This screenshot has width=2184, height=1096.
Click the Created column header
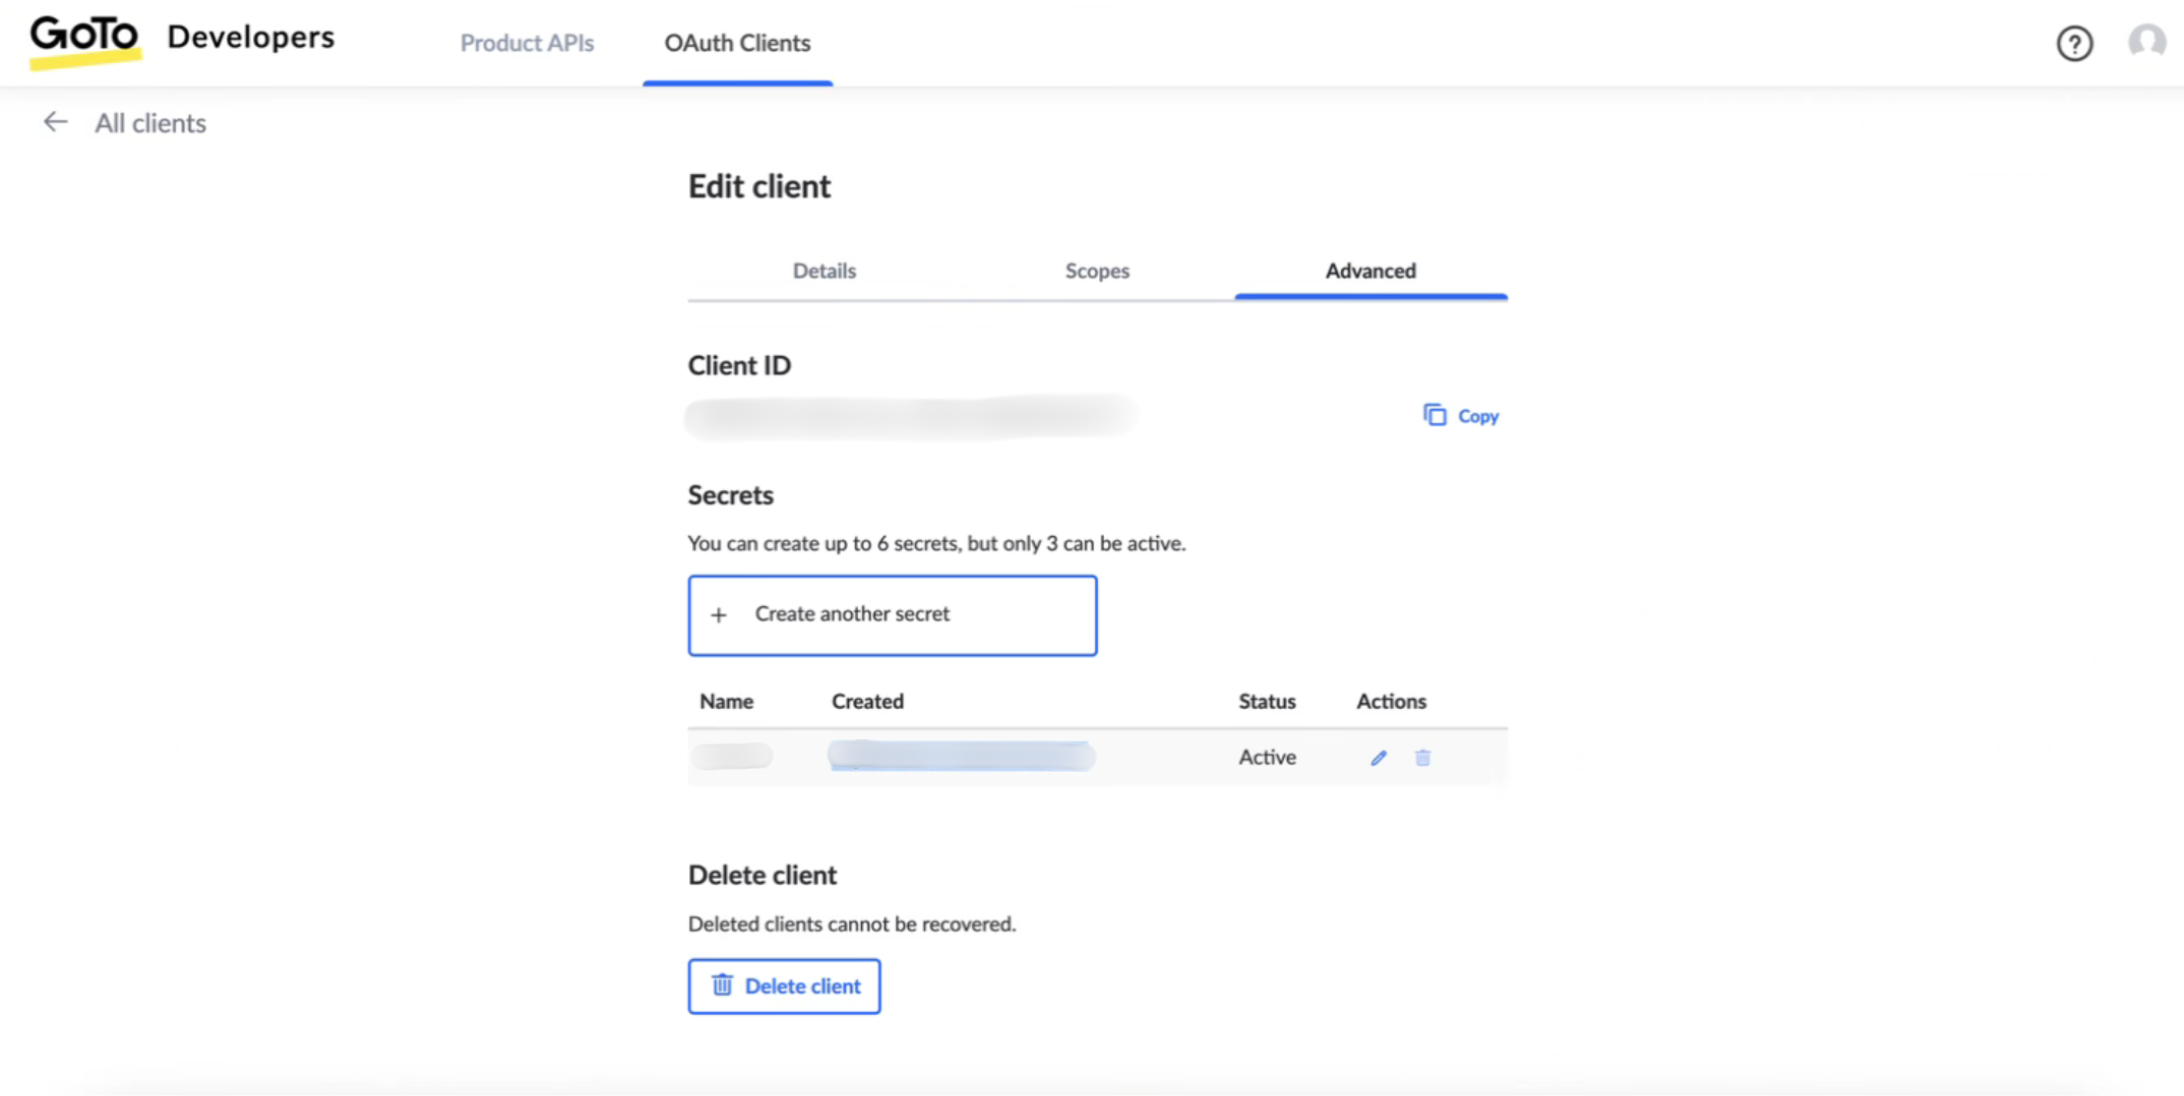(x=867, y=701)
